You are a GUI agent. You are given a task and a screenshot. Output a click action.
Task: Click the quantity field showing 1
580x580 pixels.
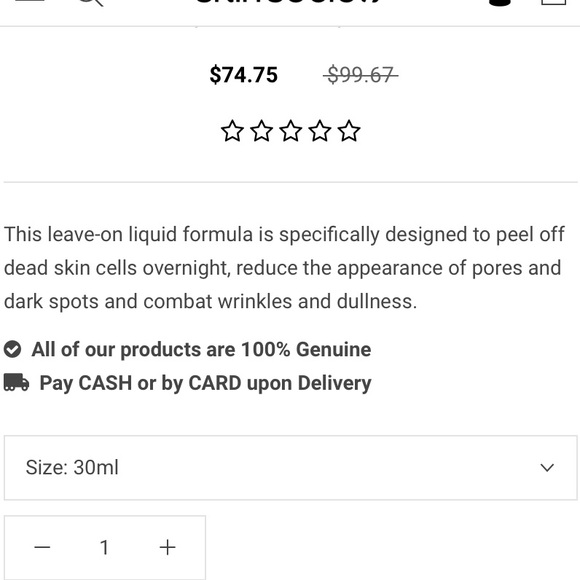pos(105,547)
